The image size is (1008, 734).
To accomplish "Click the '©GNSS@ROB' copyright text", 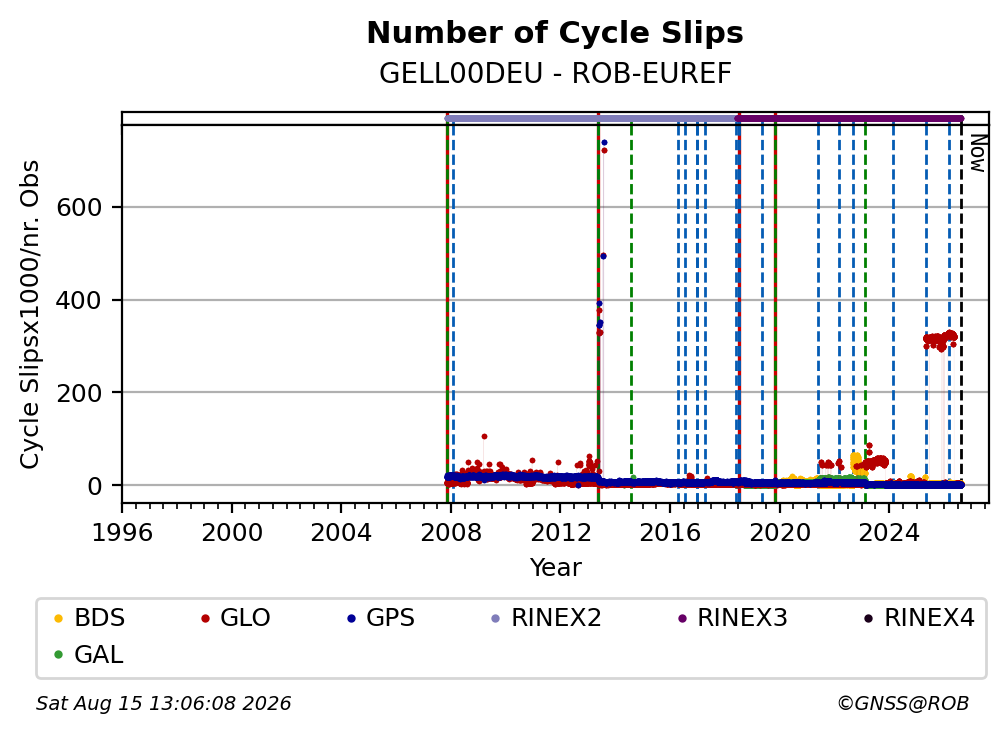I will click(903, 703).
